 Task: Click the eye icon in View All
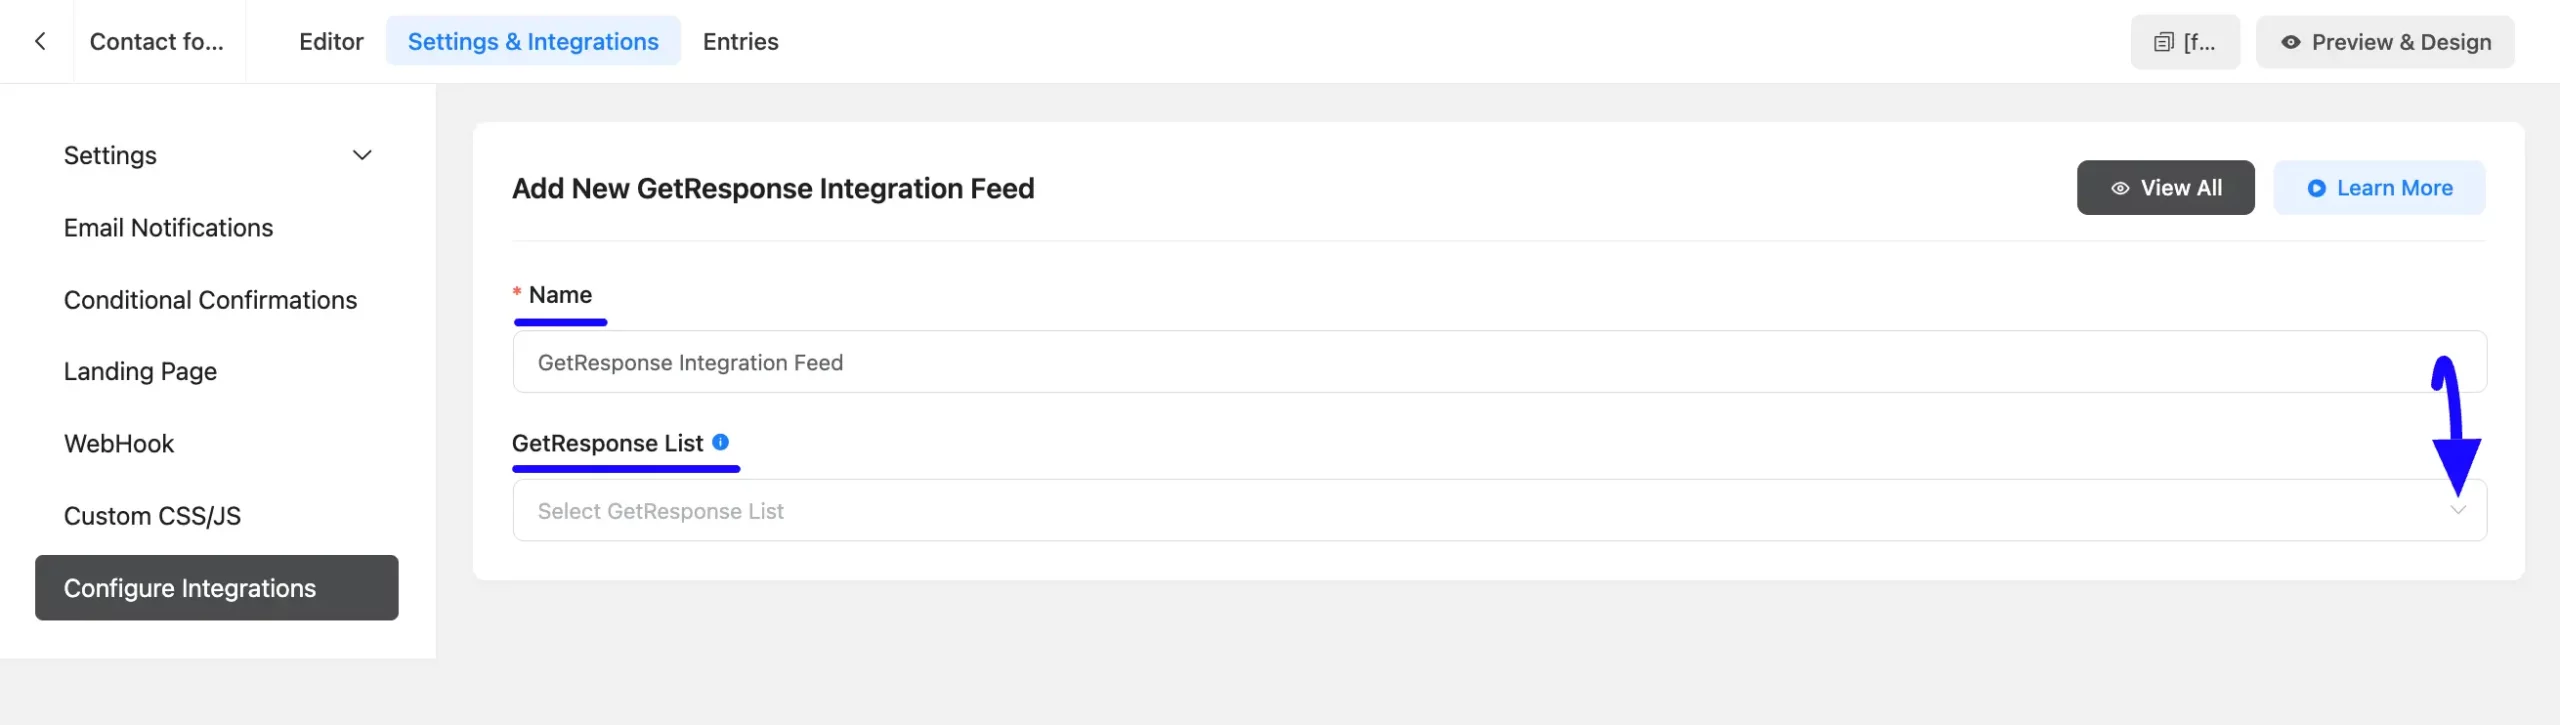pos(2119,188)
